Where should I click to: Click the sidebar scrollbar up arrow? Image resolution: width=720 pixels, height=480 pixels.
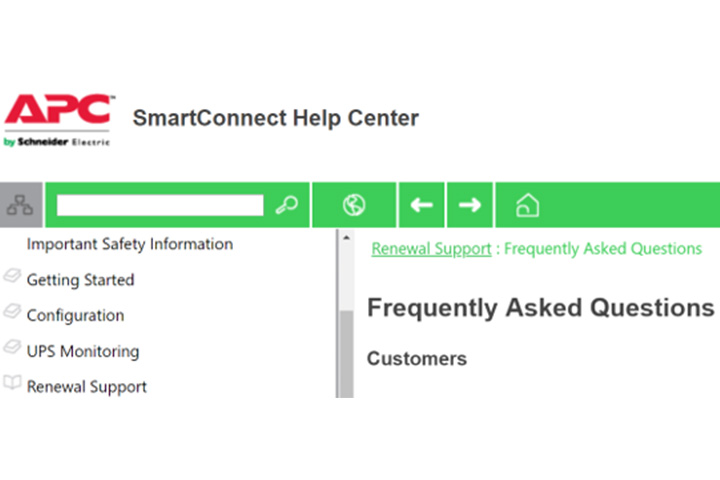click(346, 239)
